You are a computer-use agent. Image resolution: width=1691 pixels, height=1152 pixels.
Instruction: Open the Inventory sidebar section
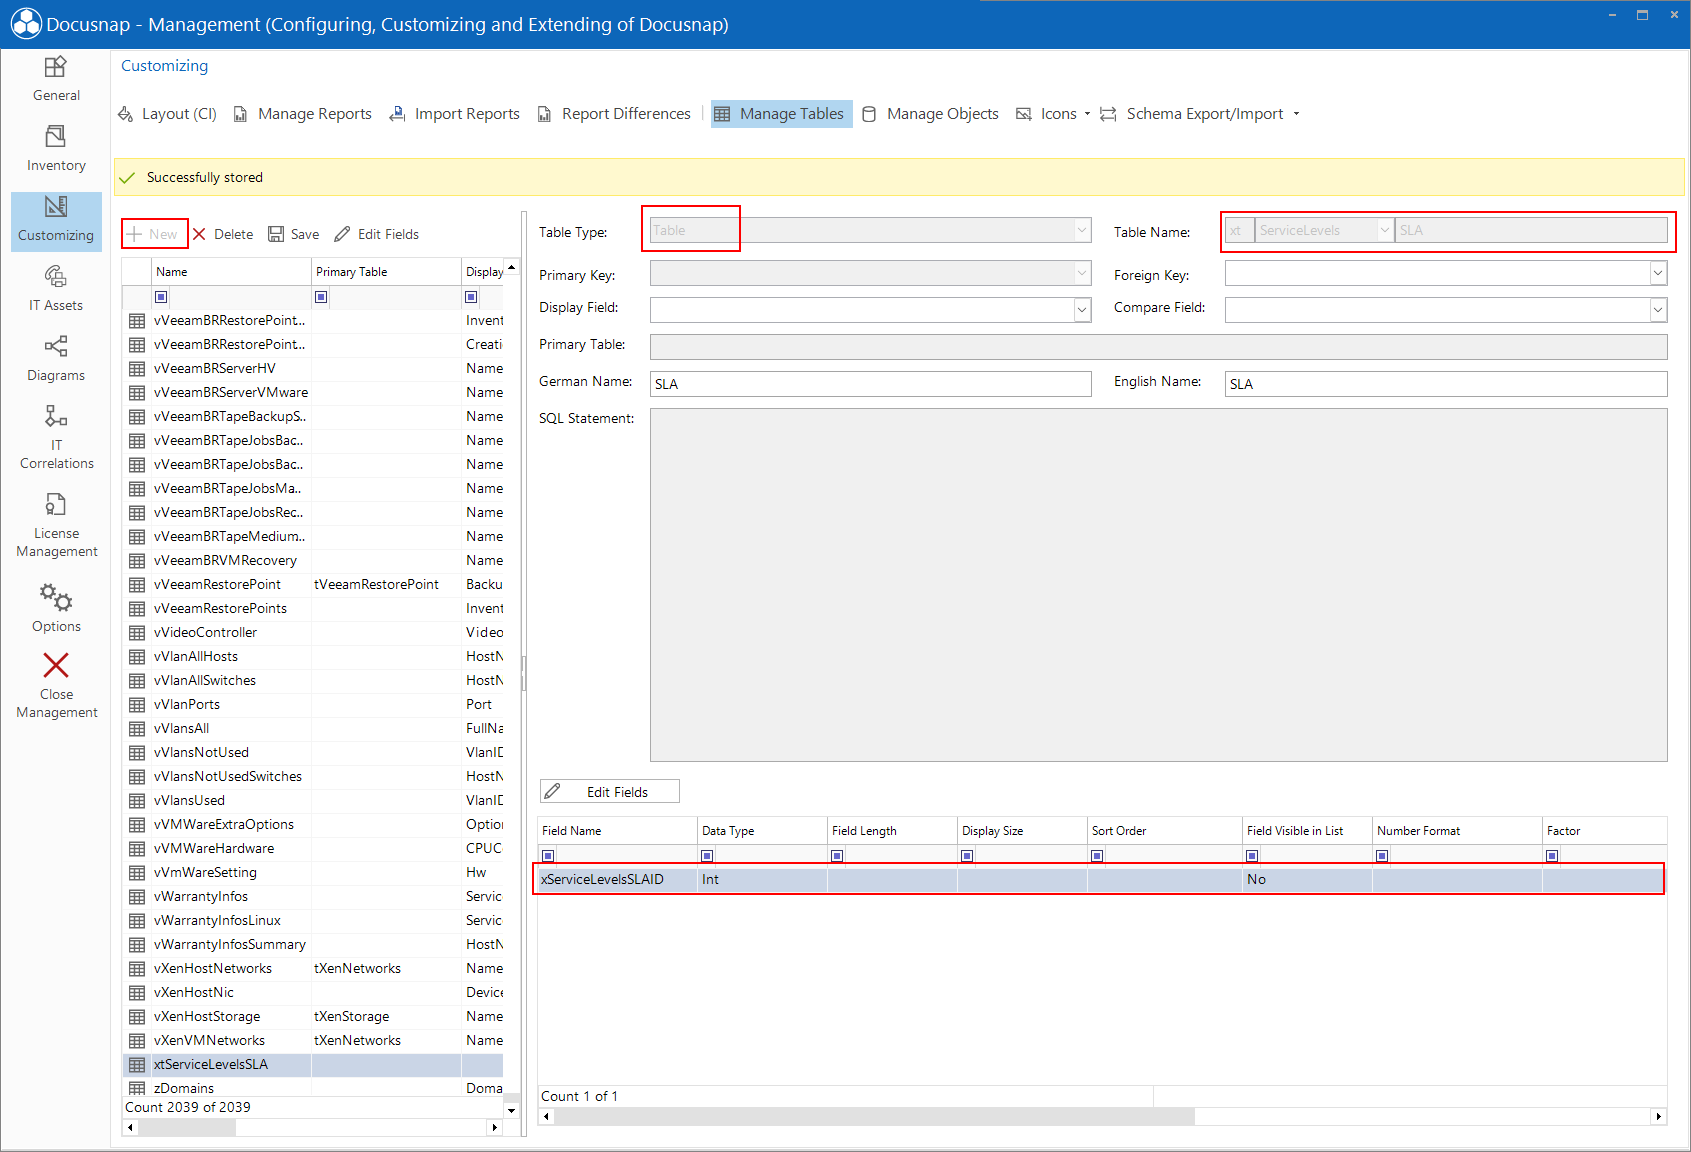(56, 149)
